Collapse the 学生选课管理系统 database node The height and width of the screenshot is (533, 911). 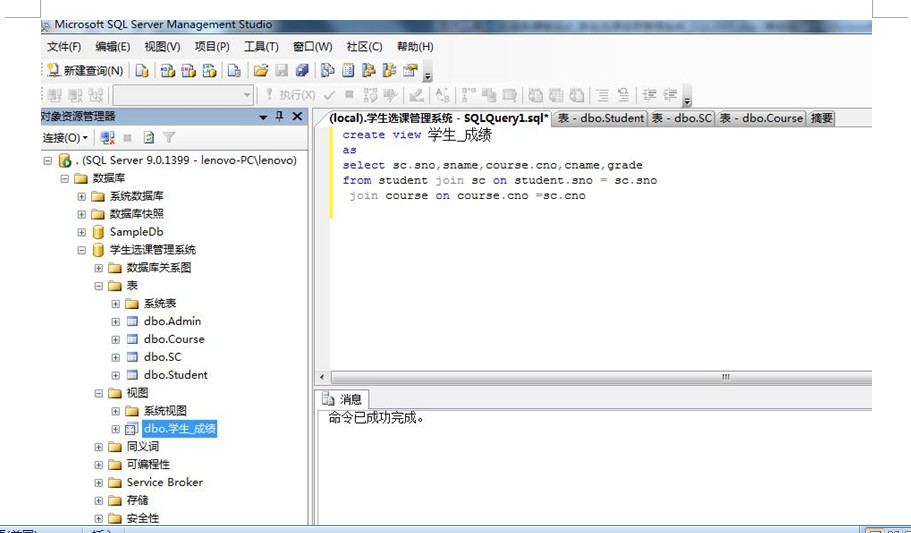[x=81, y=250]
